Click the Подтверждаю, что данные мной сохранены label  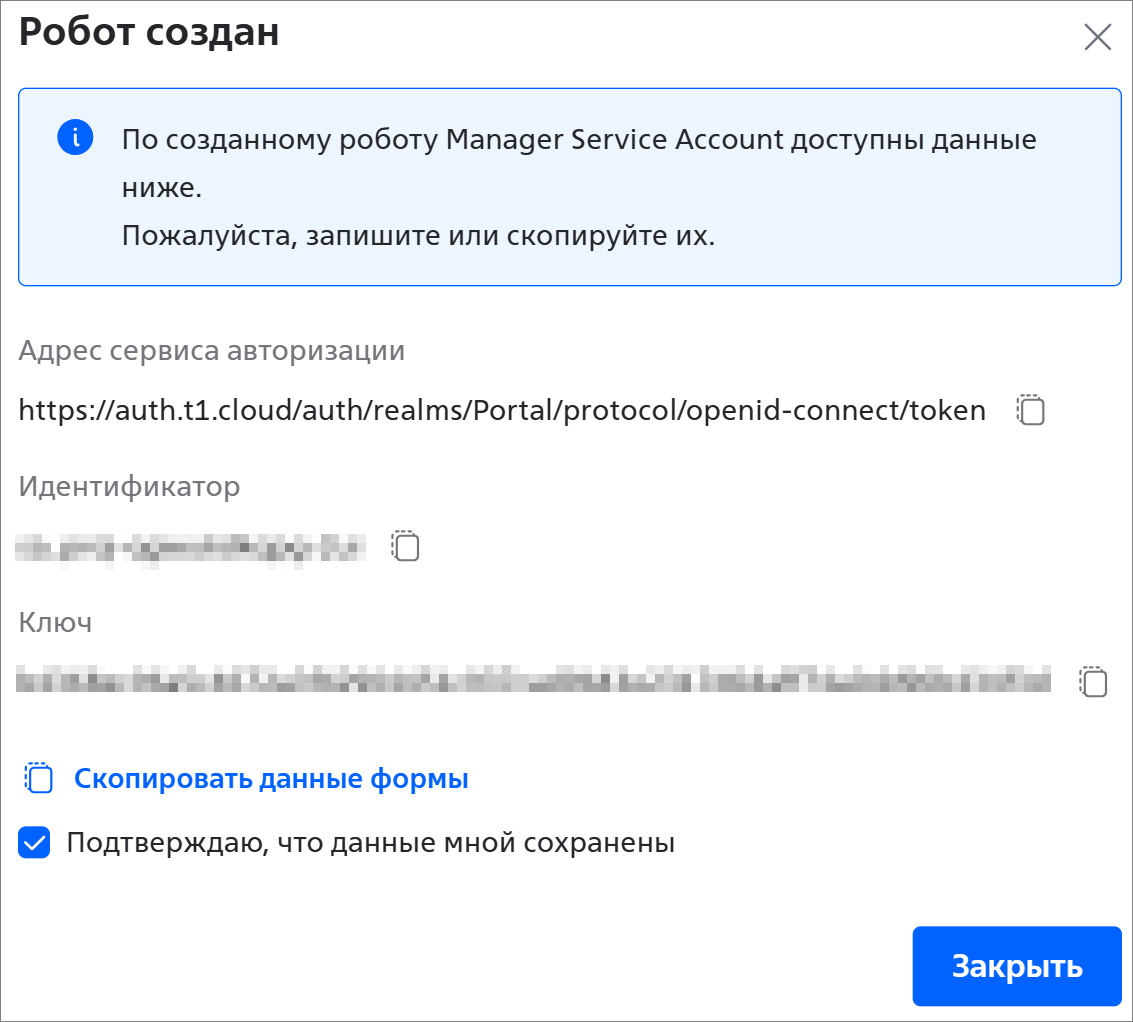[370, 843]
